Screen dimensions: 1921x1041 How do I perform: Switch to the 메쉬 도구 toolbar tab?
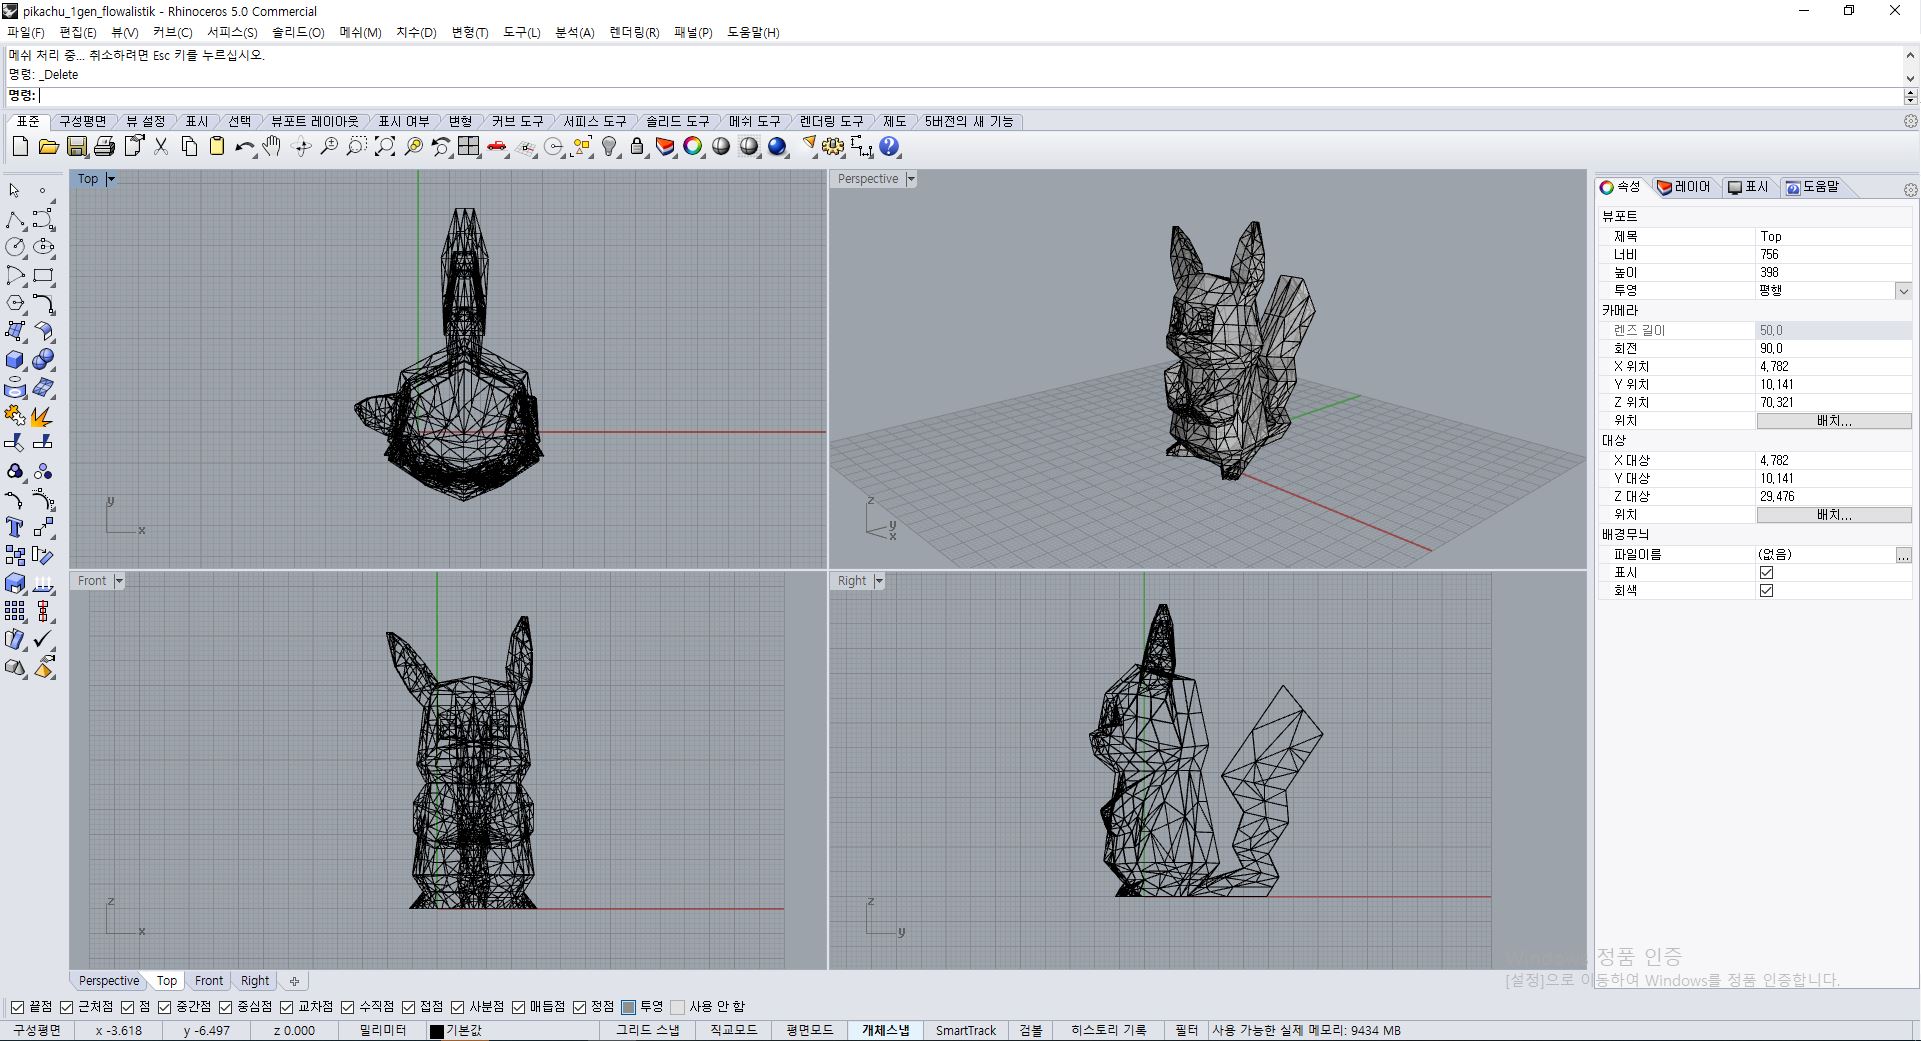754,121
